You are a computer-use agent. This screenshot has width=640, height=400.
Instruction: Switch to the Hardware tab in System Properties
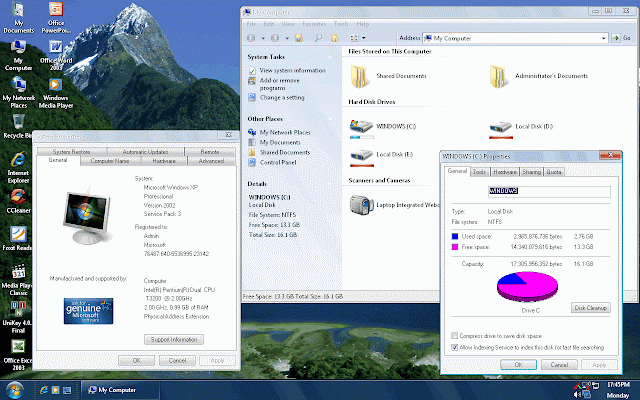(x=164, y=161)
